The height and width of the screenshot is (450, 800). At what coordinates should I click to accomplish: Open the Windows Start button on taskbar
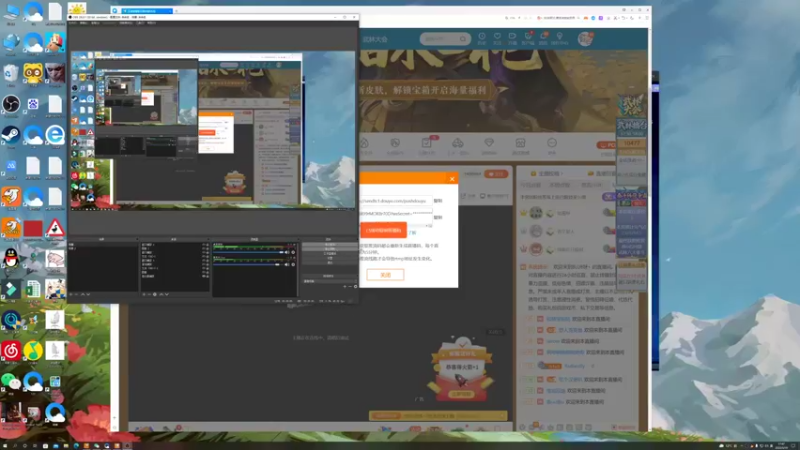[x=4, y=445]
